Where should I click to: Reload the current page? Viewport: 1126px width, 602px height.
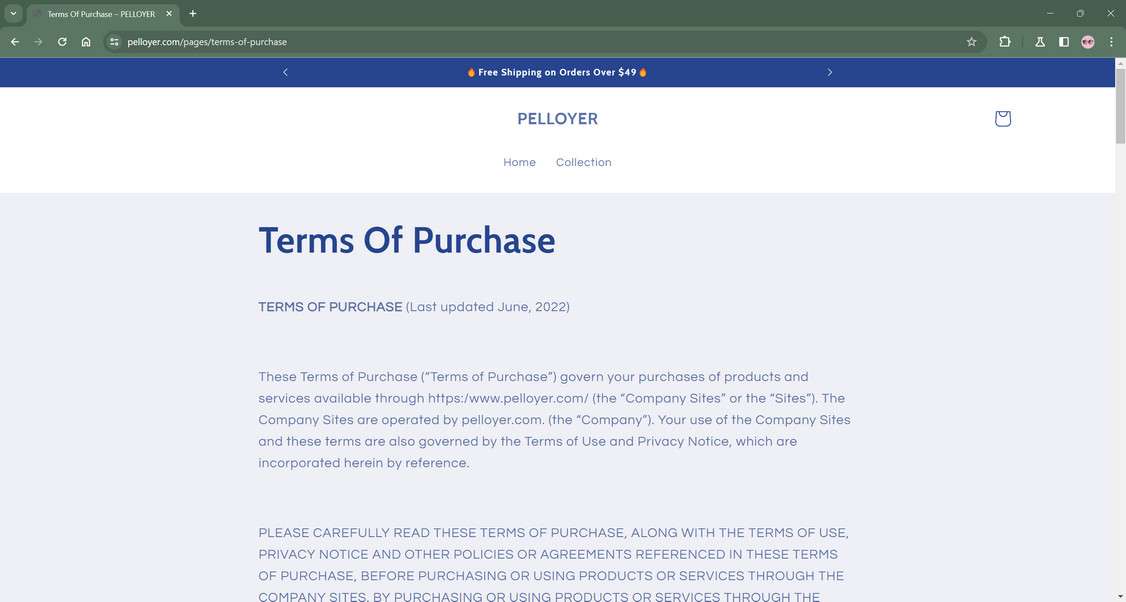[61, 42]
